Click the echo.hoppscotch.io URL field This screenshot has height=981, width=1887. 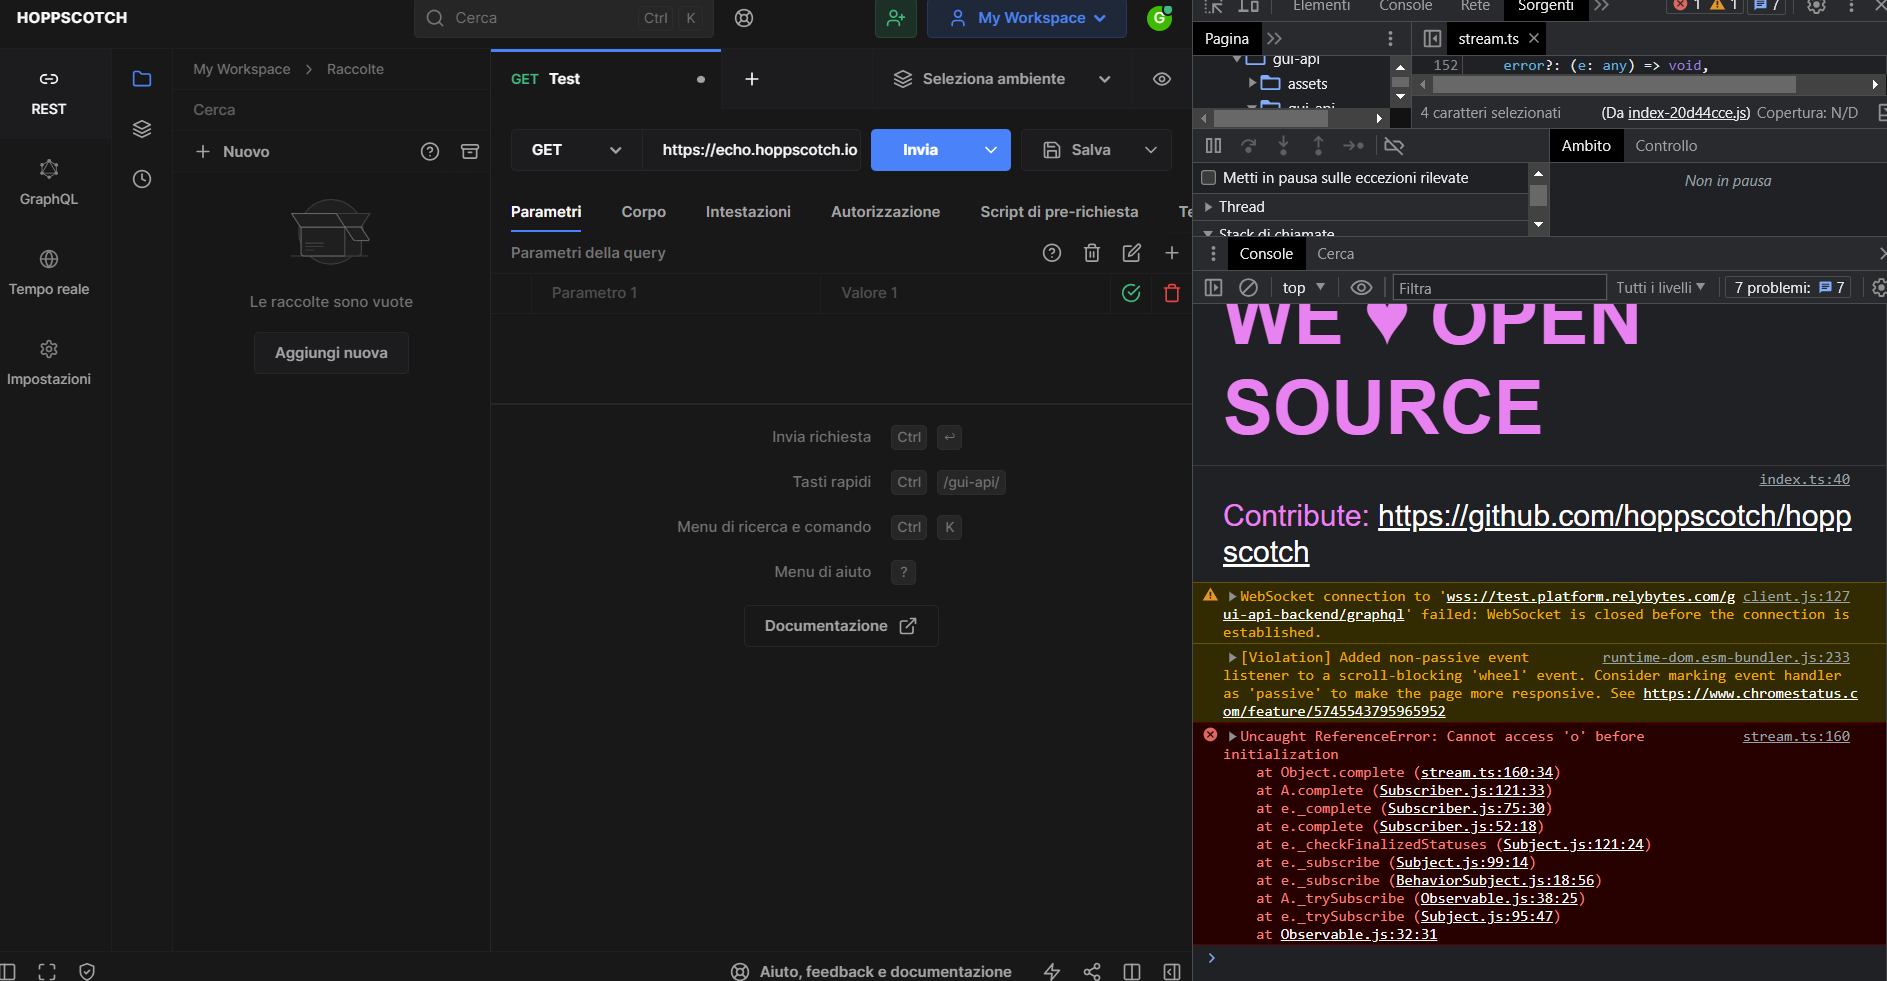pos(758,150)
